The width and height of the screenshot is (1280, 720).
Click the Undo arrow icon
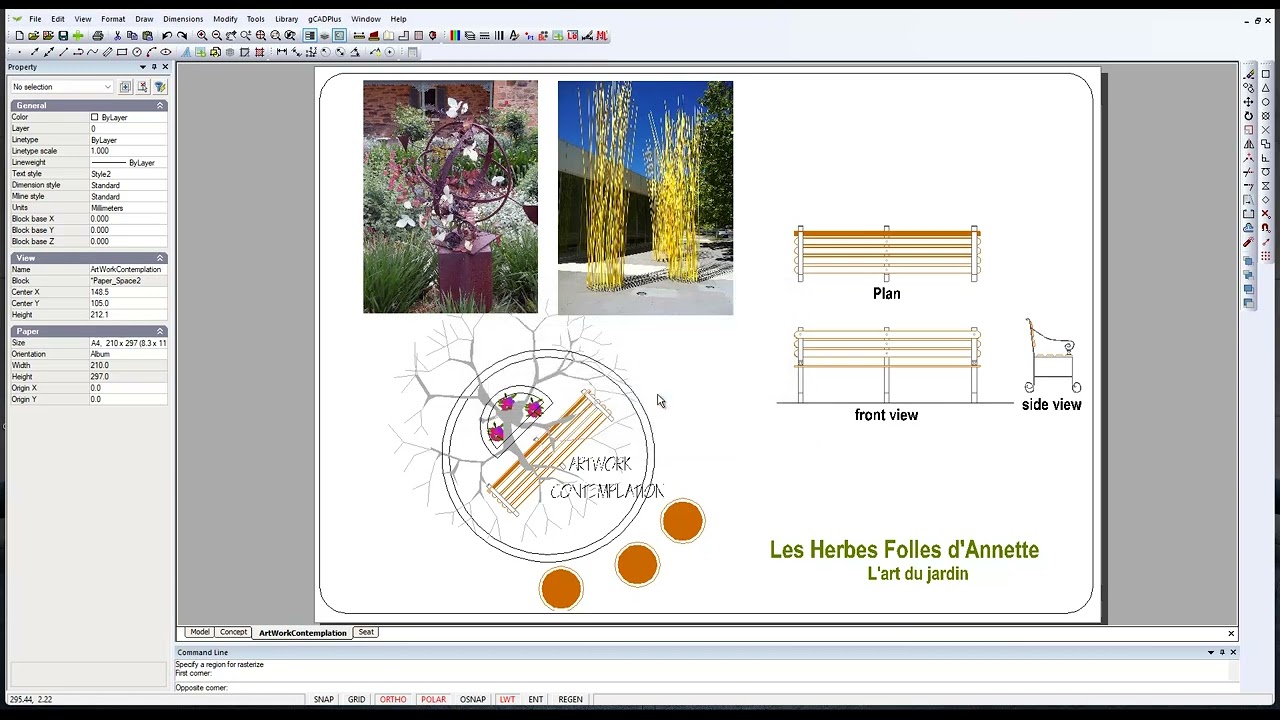[167, 35]
